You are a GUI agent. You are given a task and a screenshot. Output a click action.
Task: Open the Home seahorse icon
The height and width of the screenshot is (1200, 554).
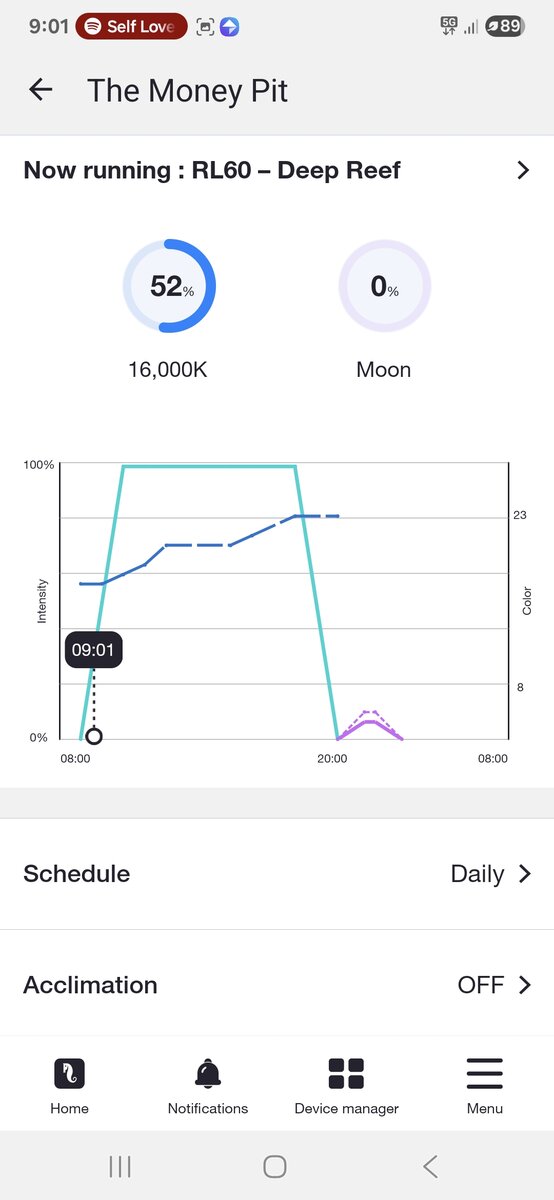(69, 1073)
